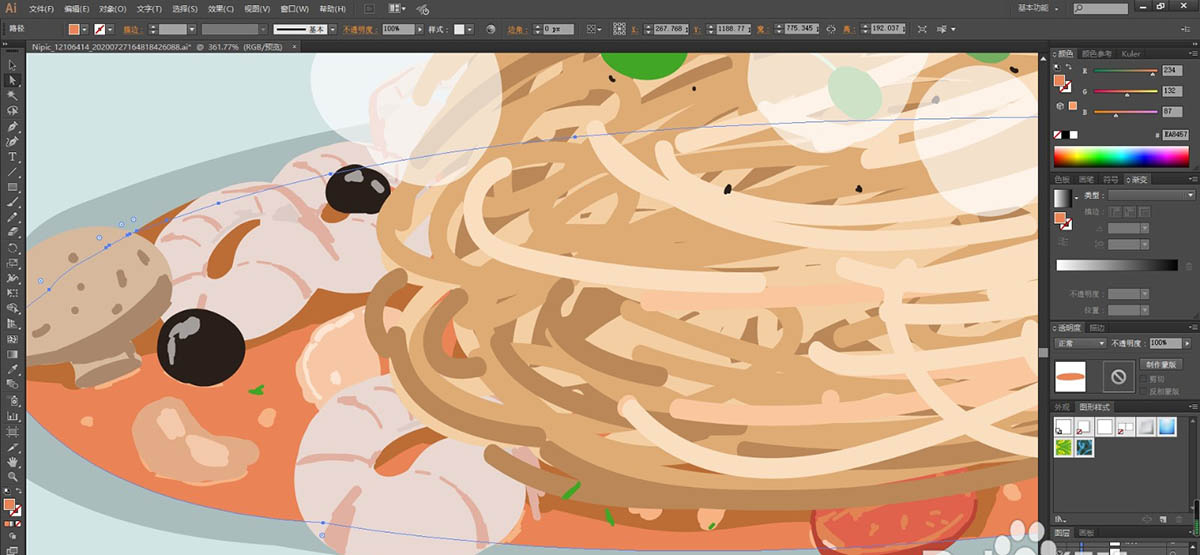1200x555 pixels.
Task: Open the 文件(F) menu
Action: tap(41, 8)
